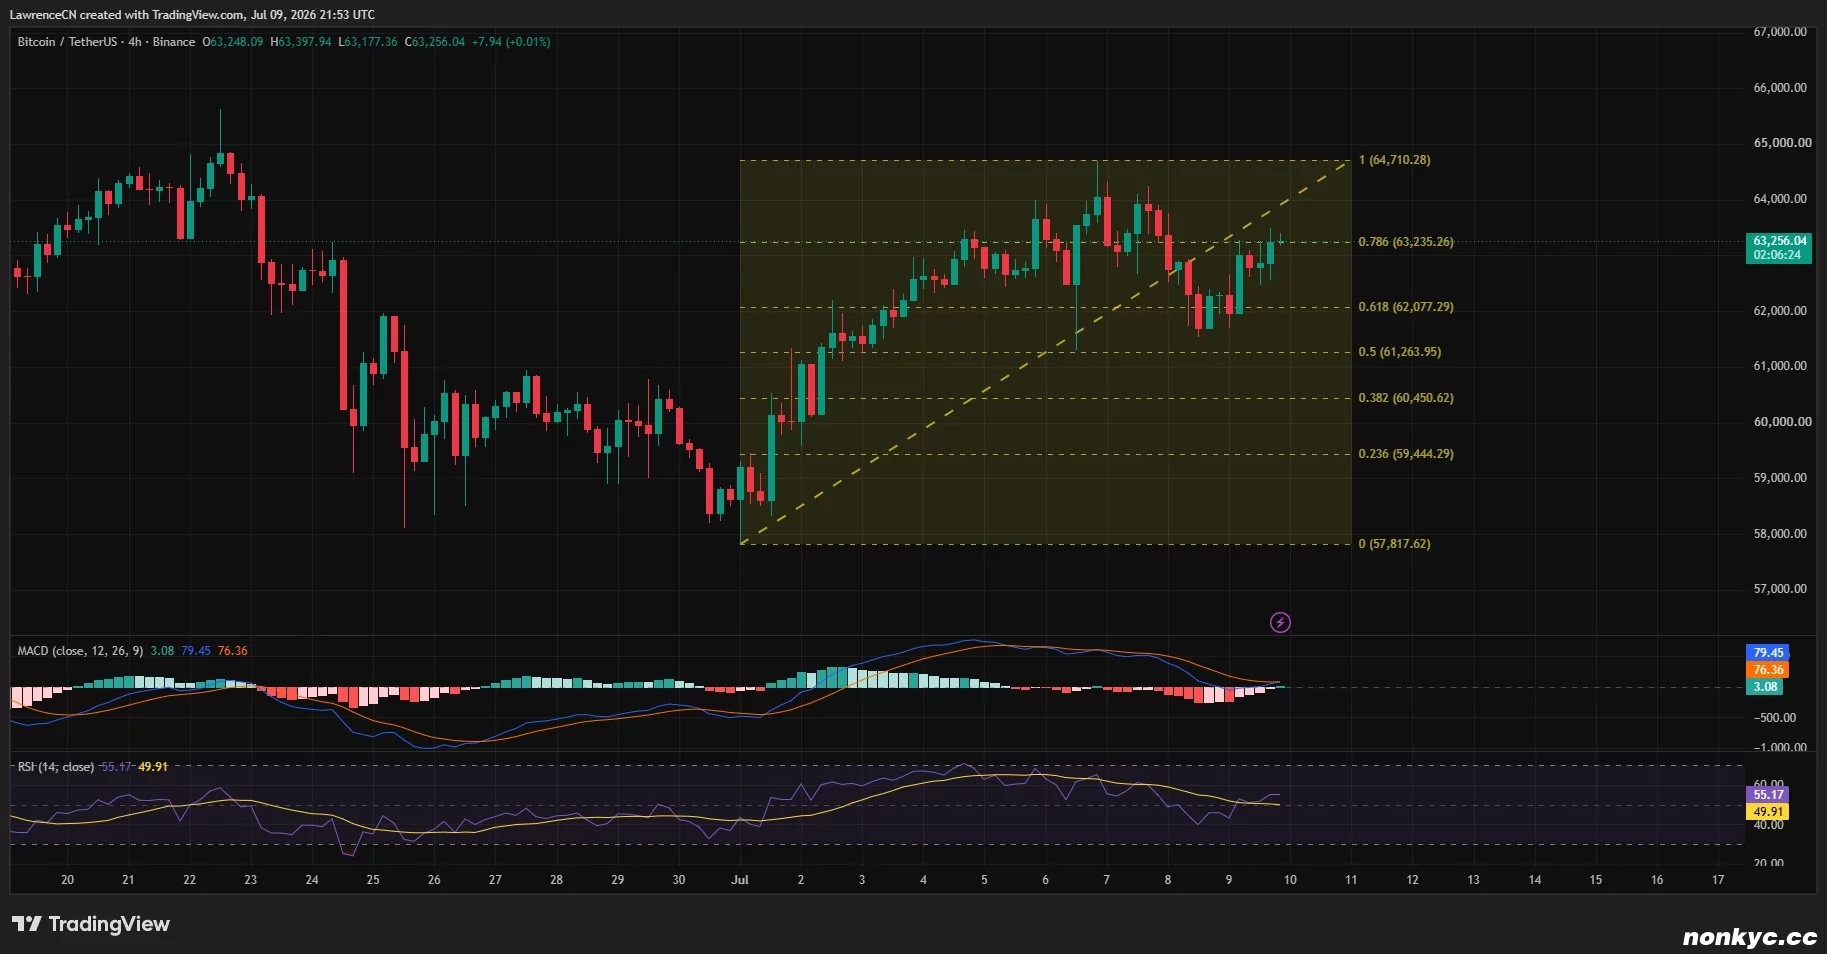Viewport: 1827px width, 954px height.
Task: Click the 66,000.00 price axis label
Action: (x=1780, y=88)
